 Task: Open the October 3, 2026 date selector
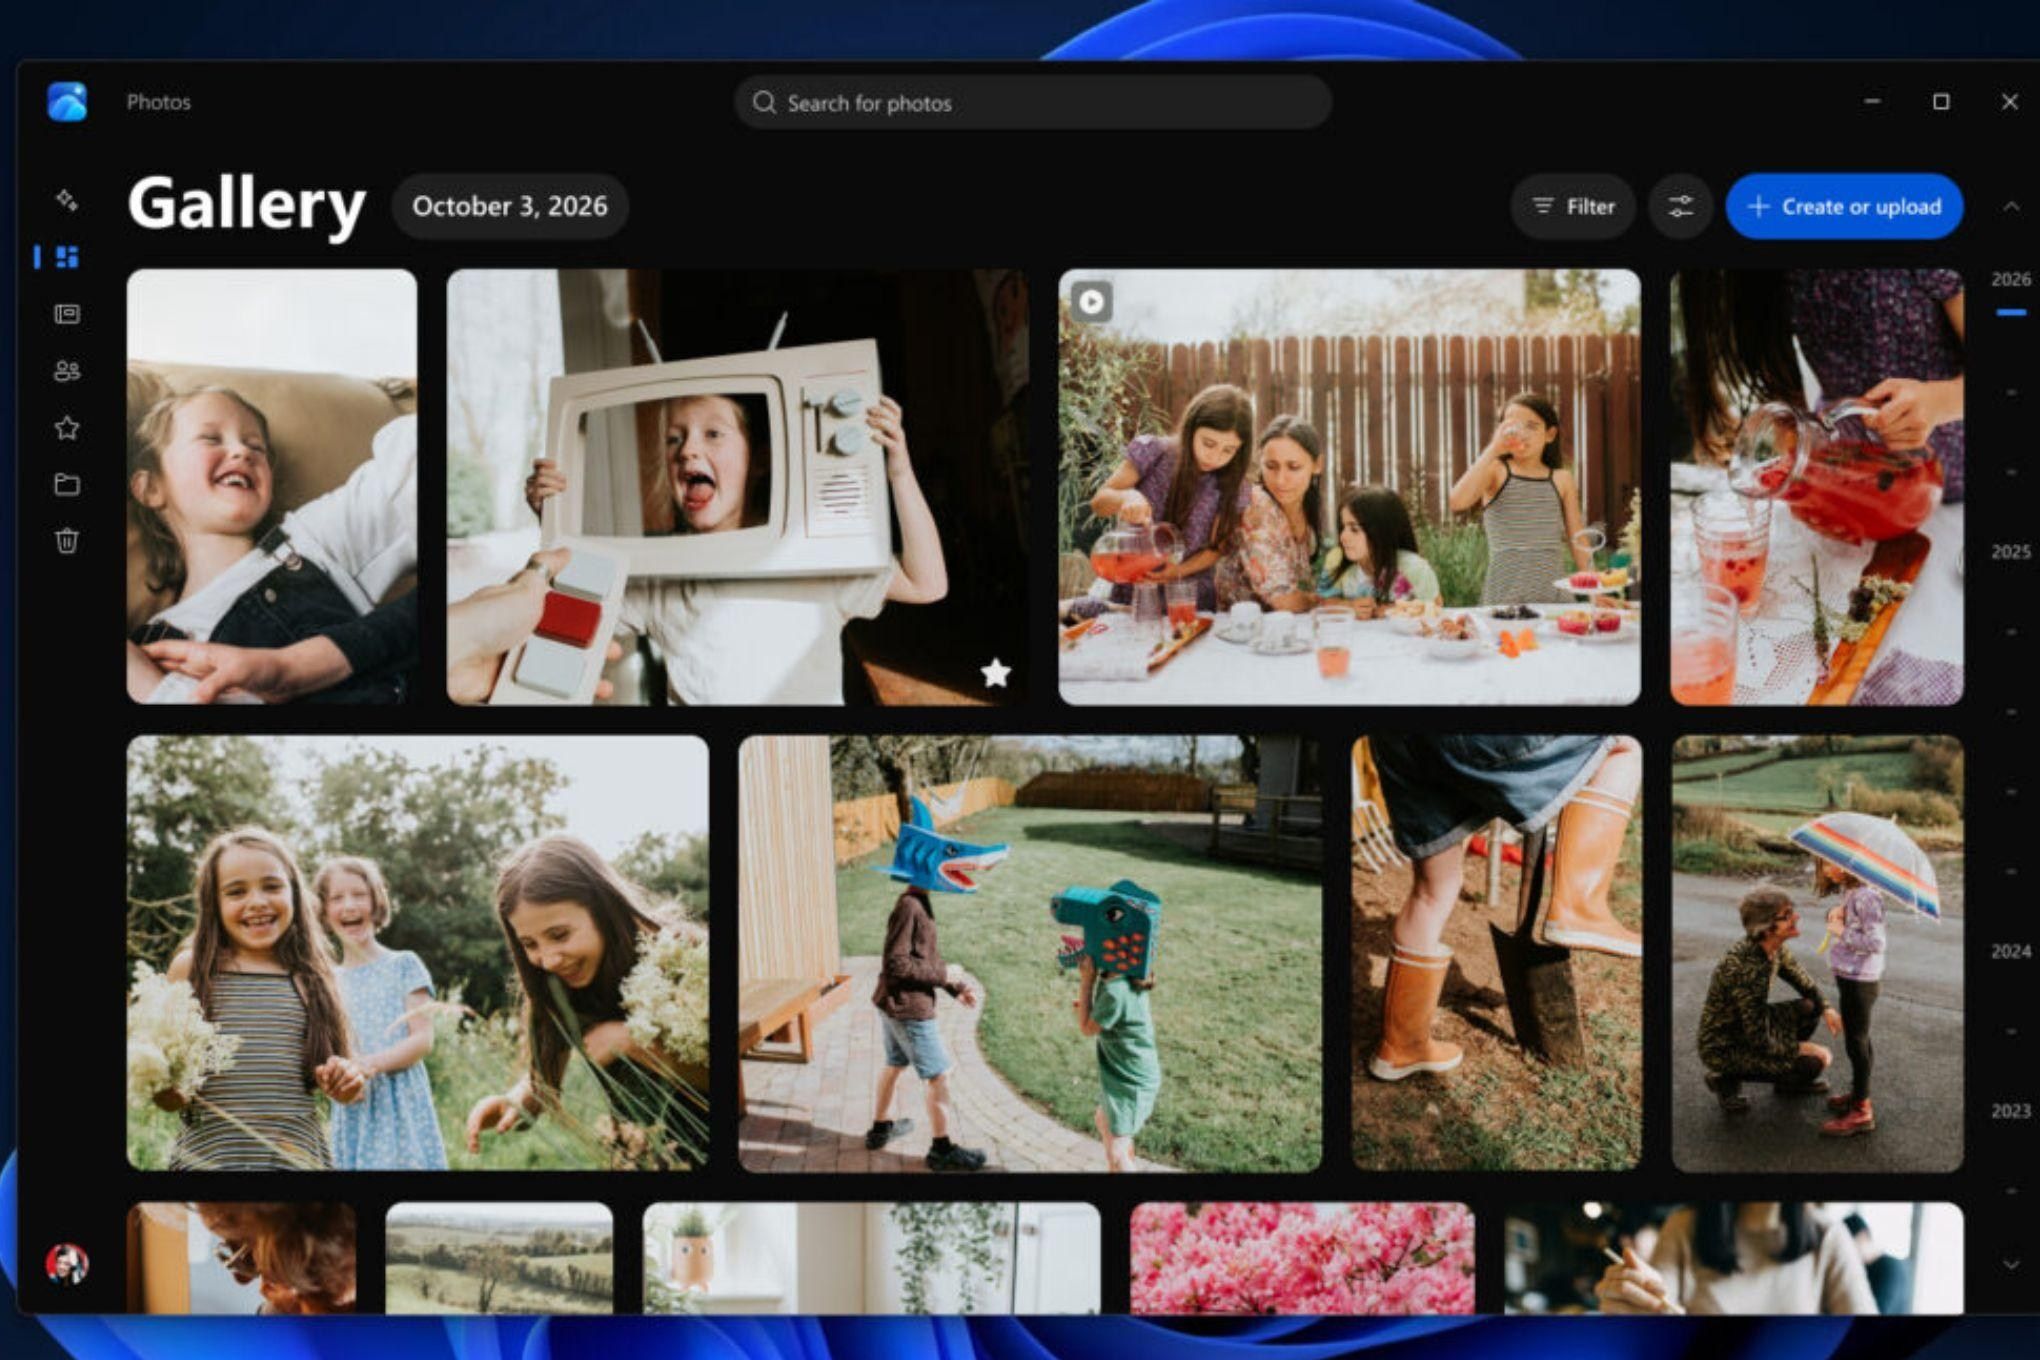click(510, 206)
